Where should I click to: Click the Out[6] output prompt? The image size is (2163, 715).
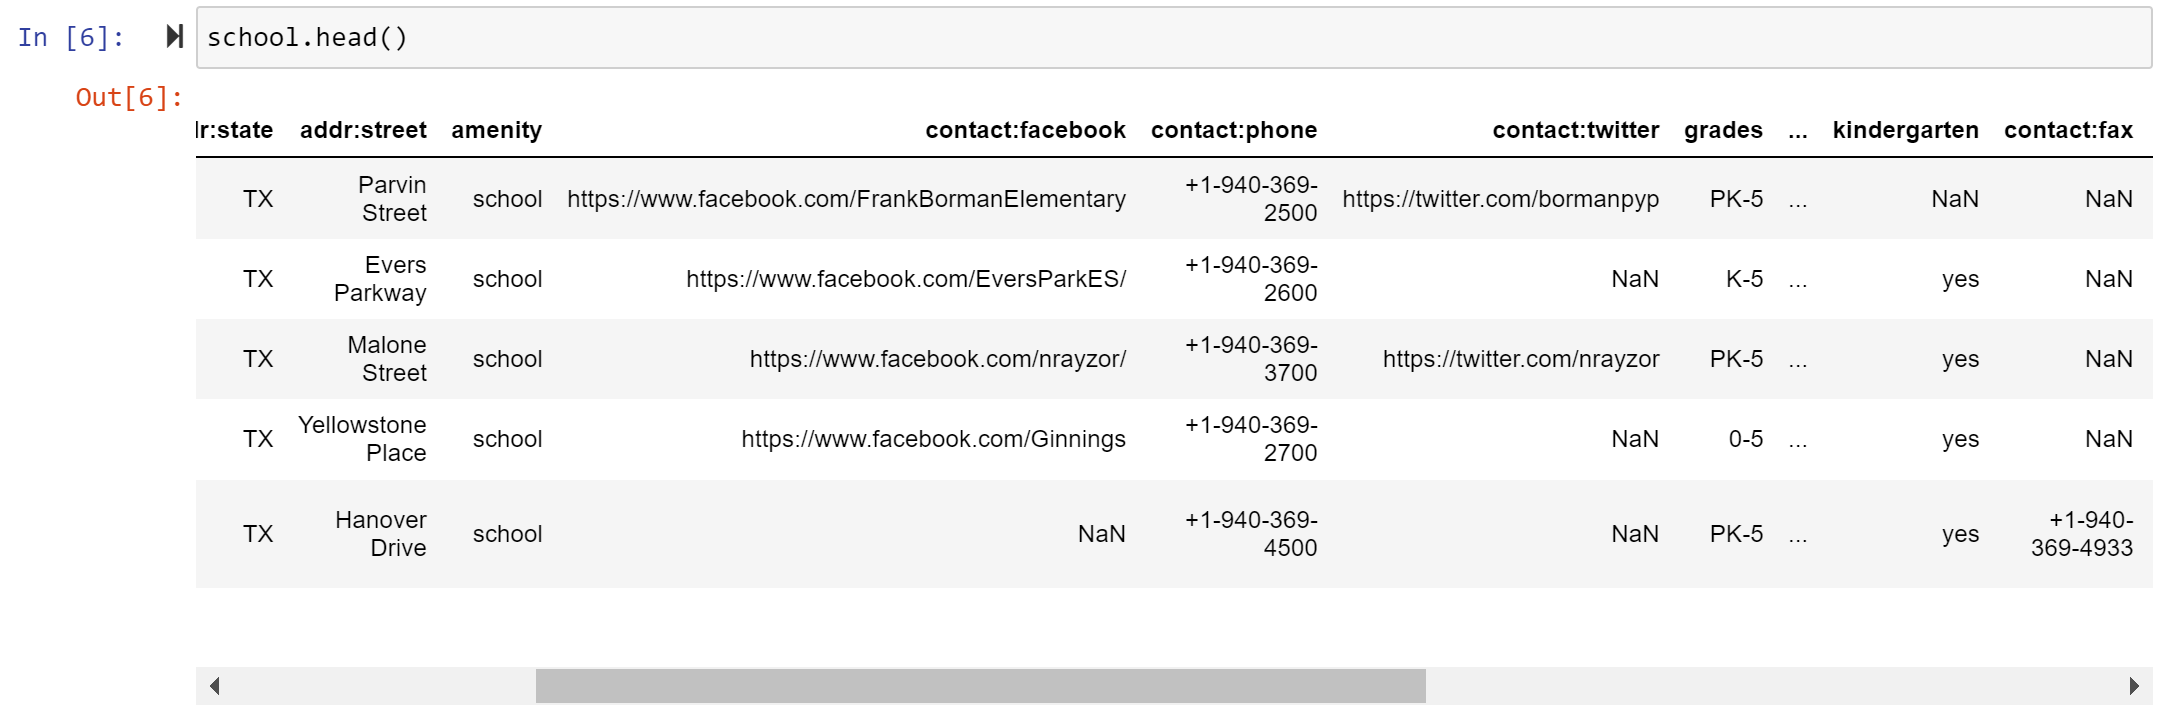pos(129,97)
